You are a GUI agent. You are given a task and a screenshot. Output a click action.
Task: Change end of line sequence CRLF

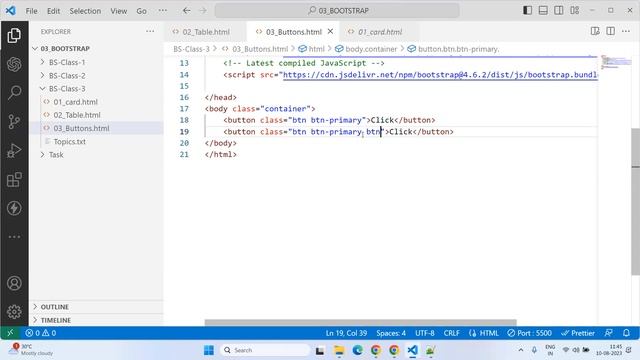click(x=452, y=333)
